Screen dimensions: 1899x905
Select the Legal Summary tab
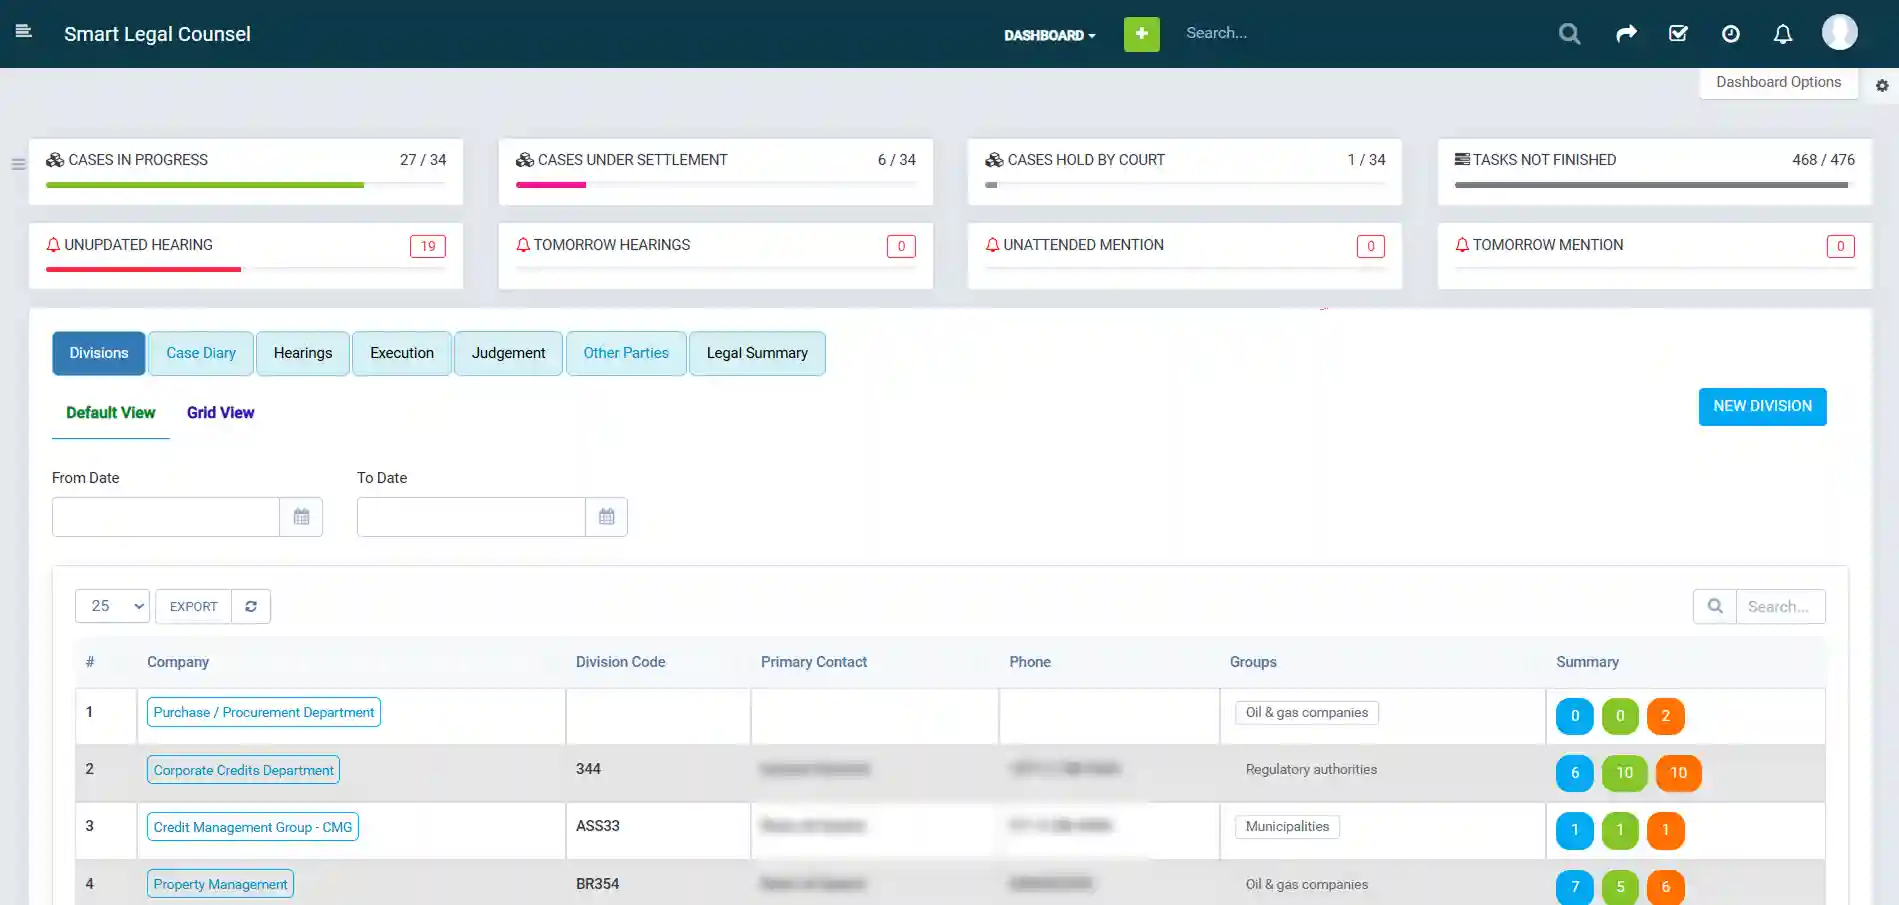(x=757, y=353)
